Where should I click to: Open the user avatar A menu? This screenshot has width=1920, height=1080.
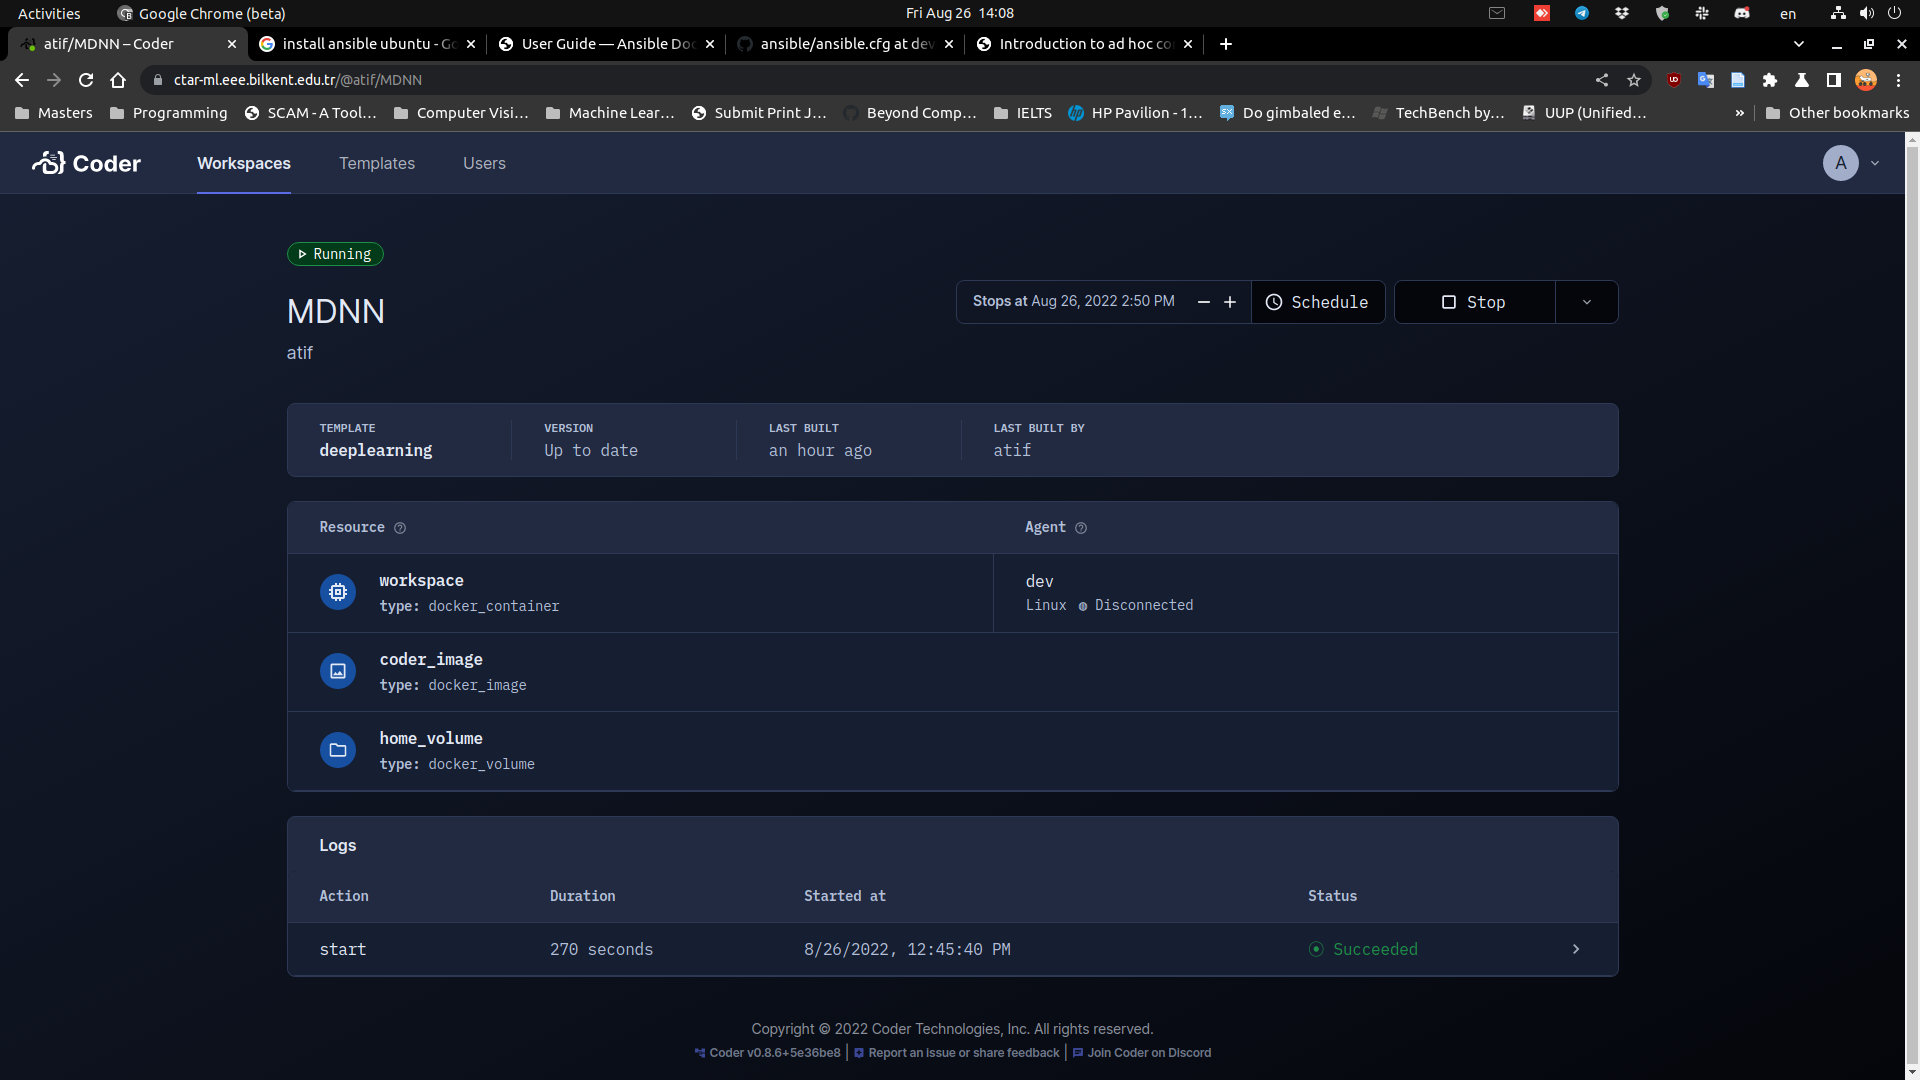click(1840, 163)
